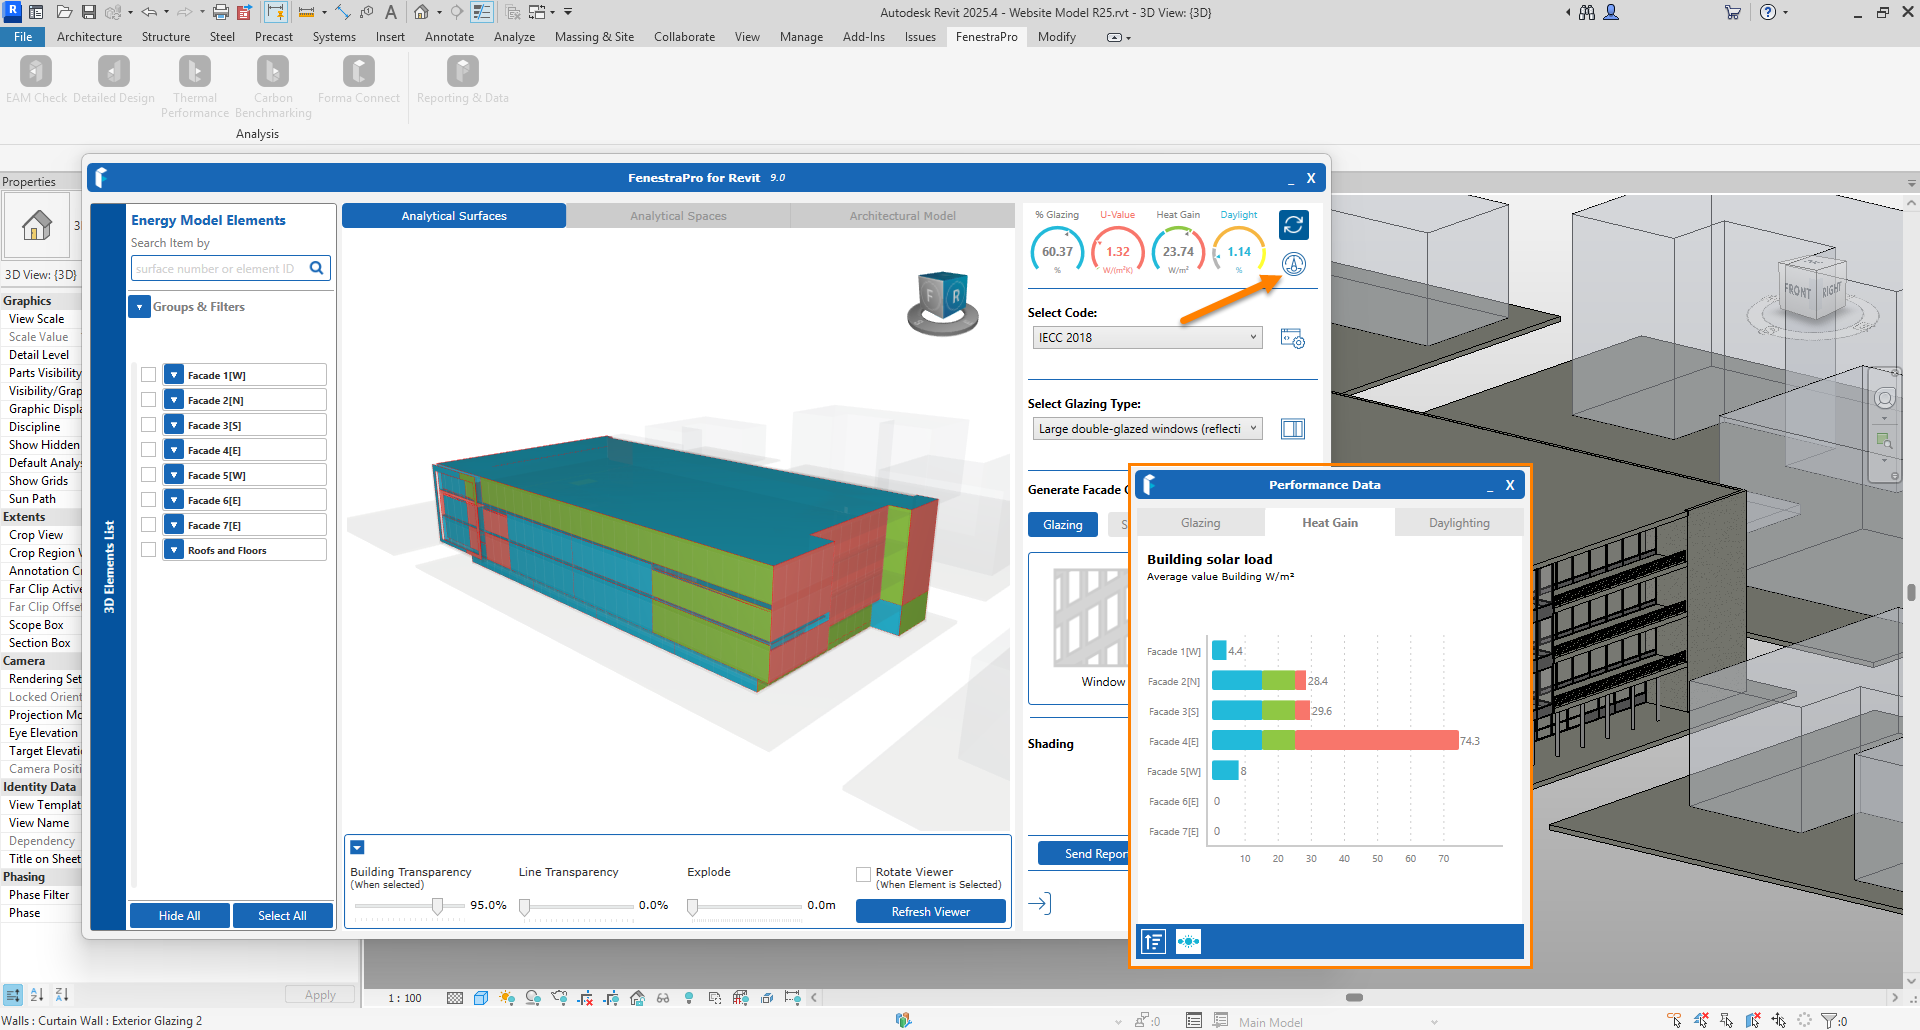
Task: Click the chart list icon in Performance Data footer
Action: 1153,942
